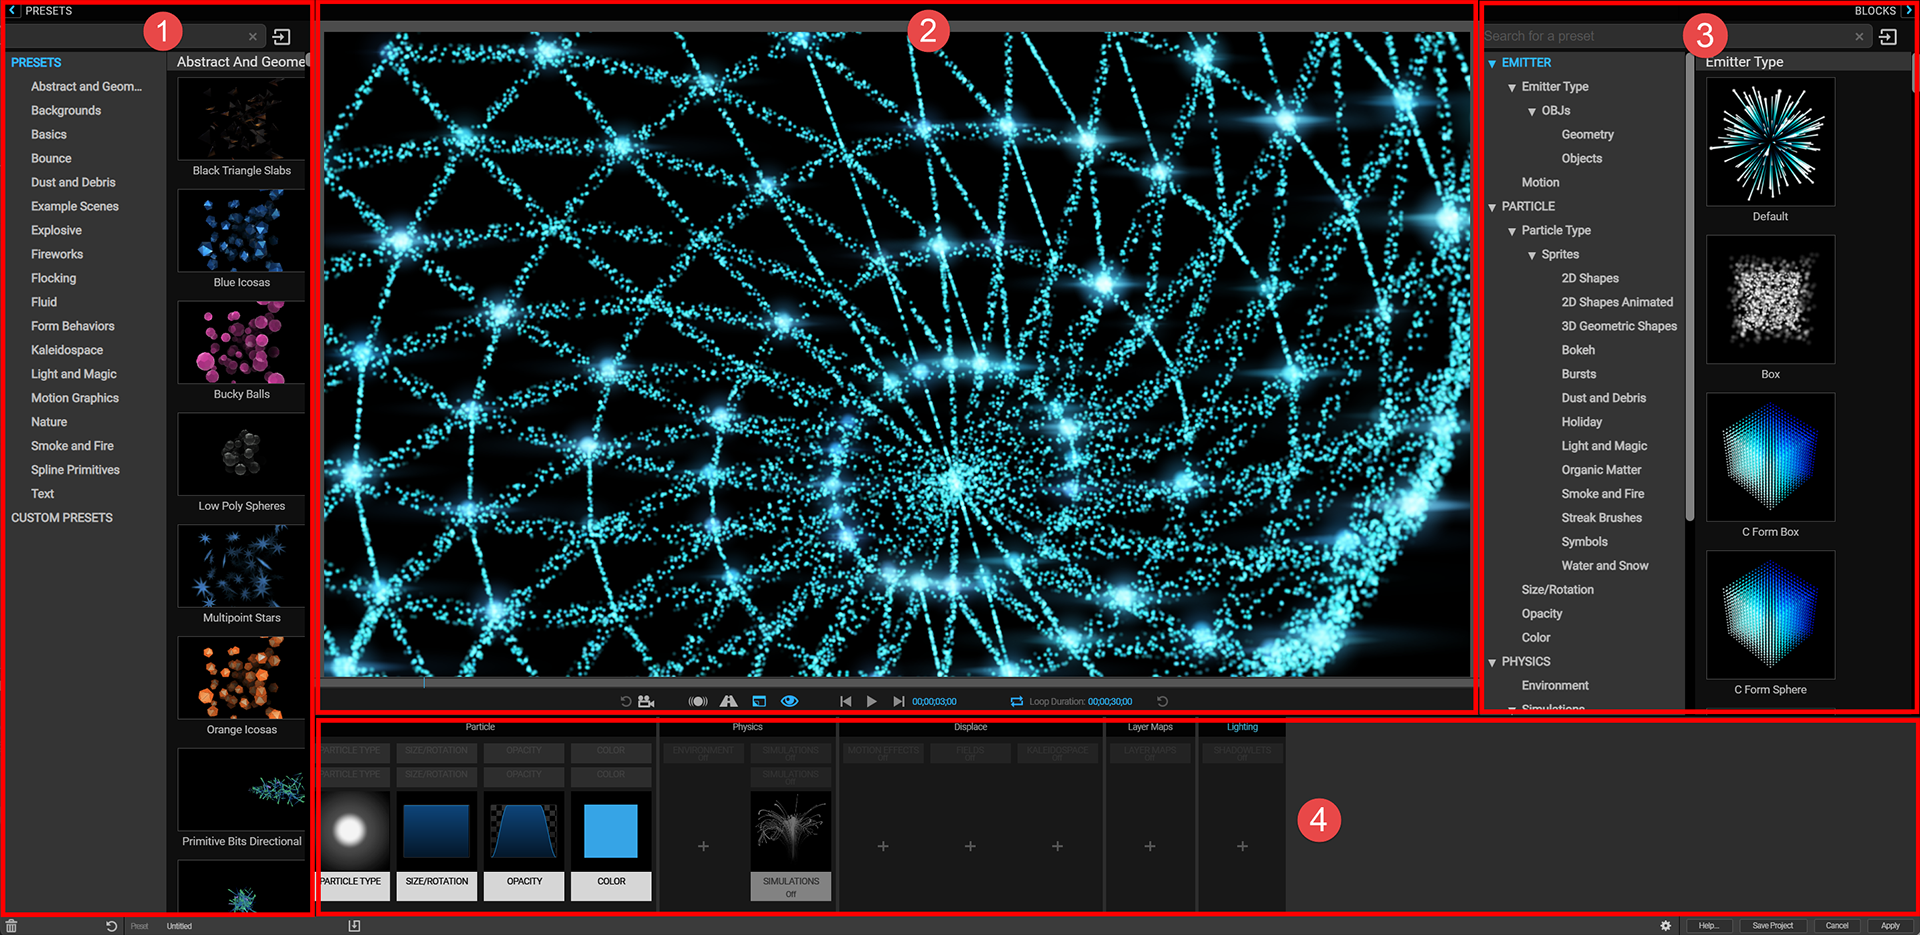The height and width of the screenshot is (935, 1920).
Task: Choose the Bucky Balls preset thumbnail
Action: click(x=241, y=342)
